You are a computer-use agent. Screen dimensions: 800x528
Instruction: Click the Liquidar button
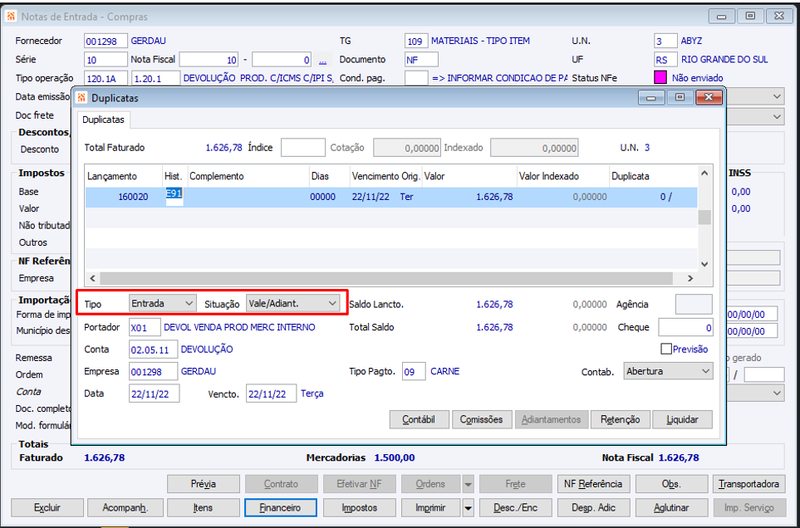click(x=682, y=419)
